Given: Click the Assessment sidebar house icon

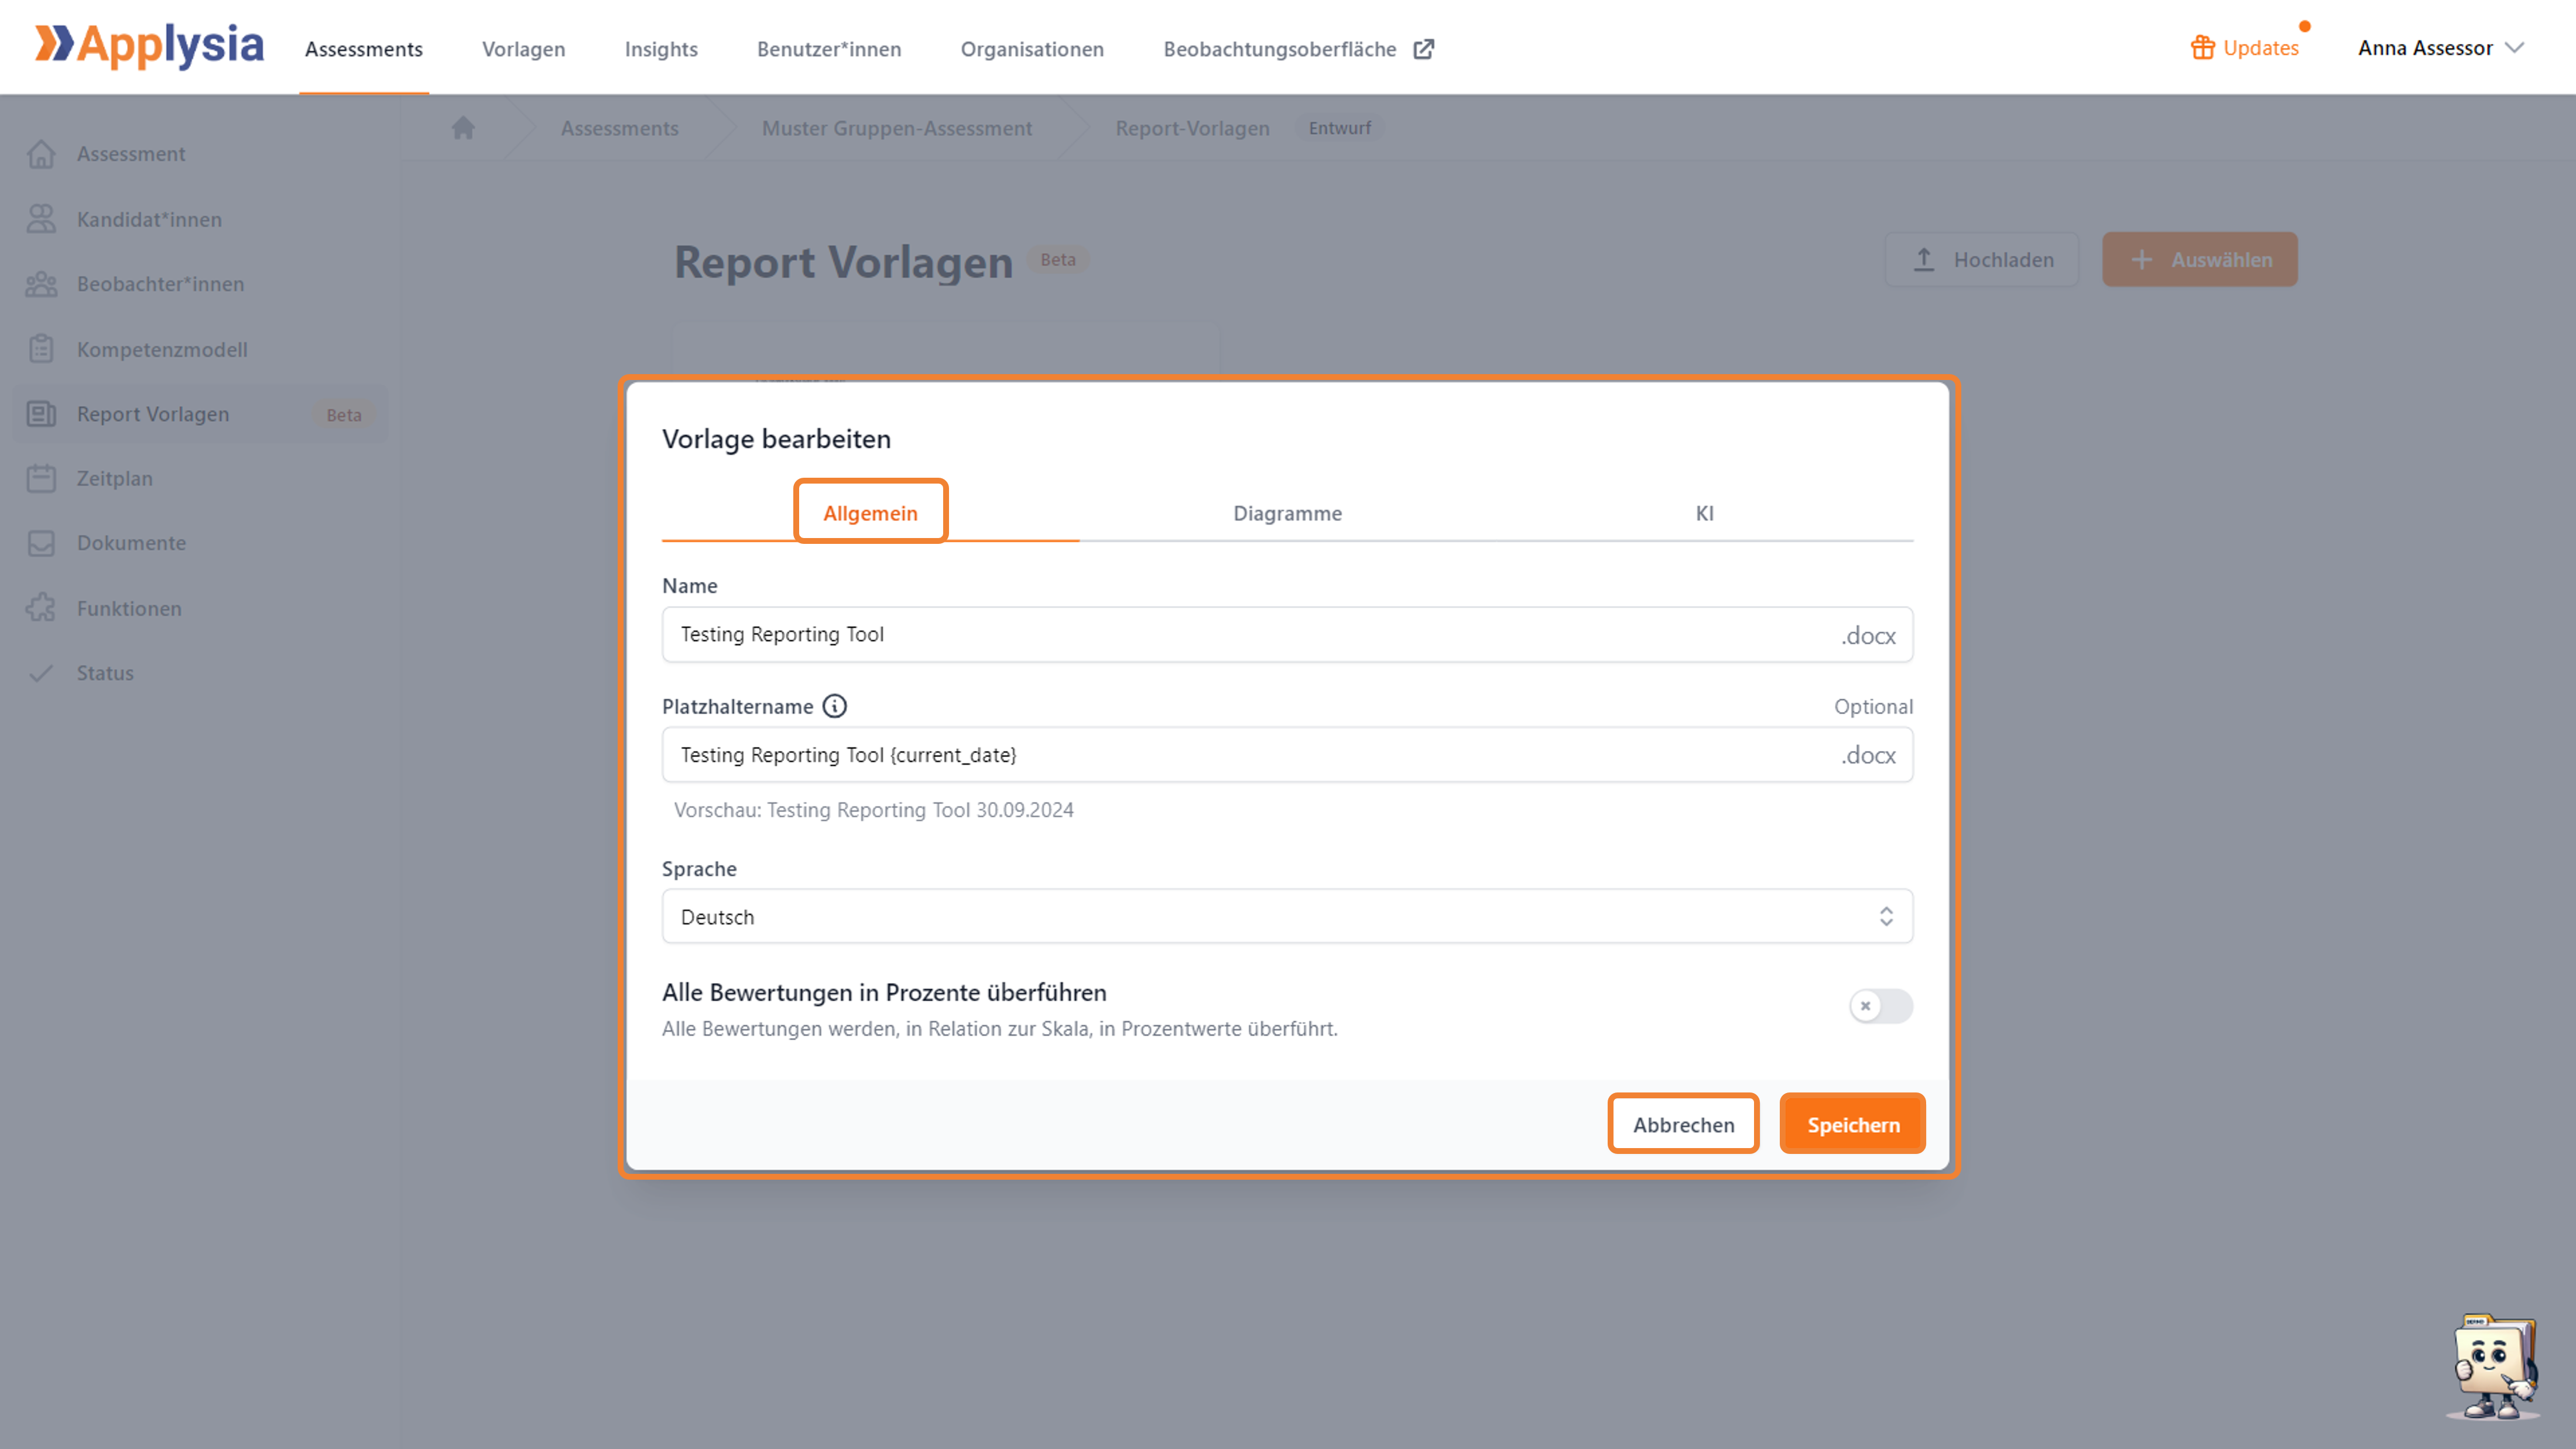Looking at the screenshot, I should 41,154.
